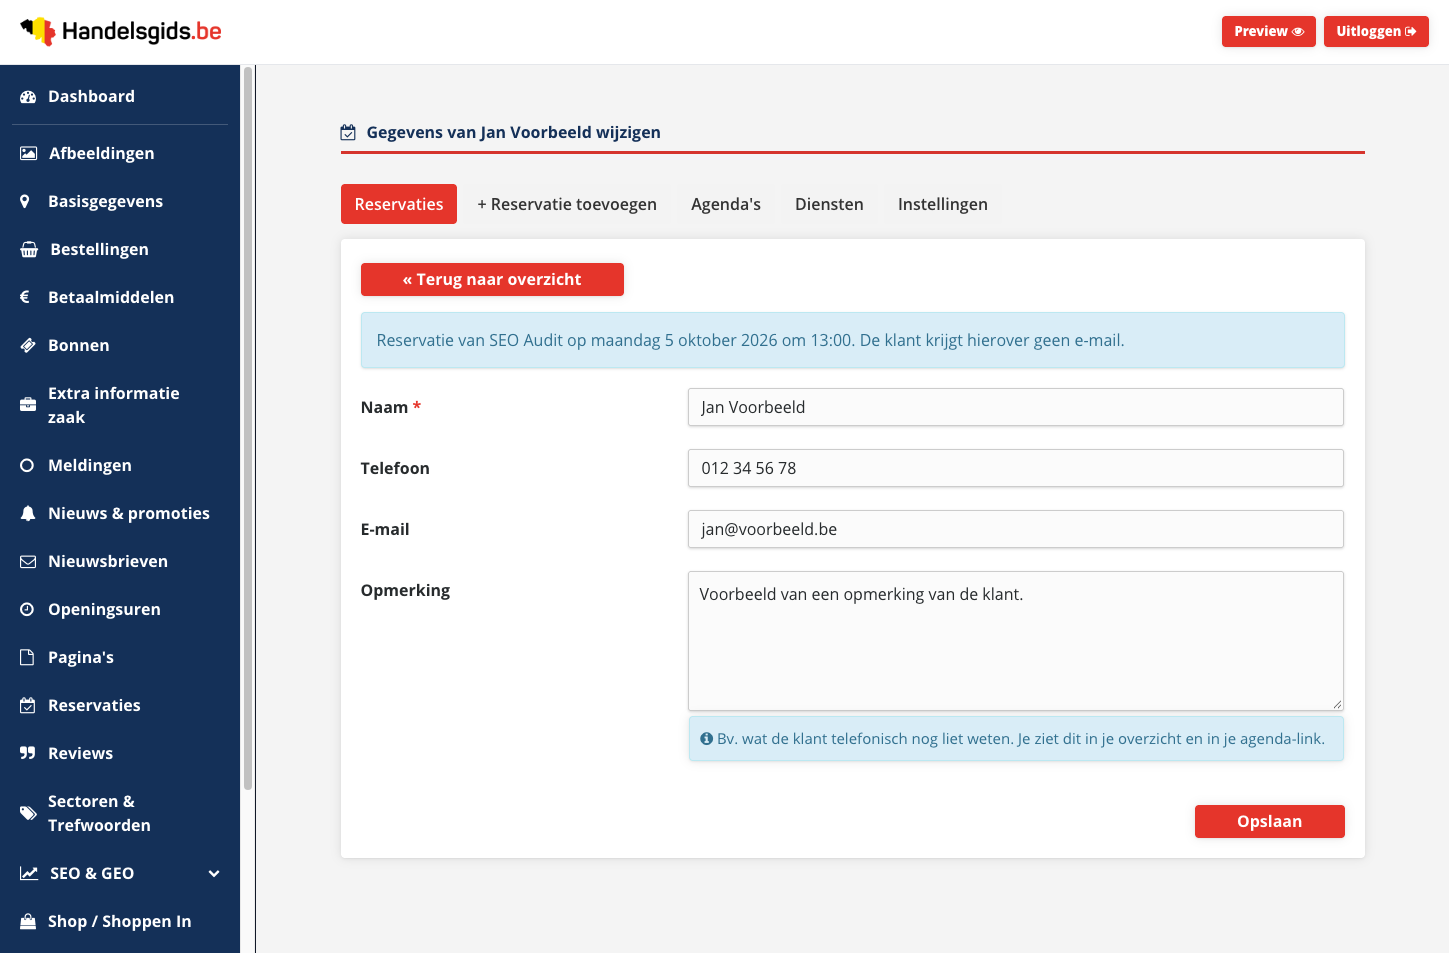The image size is (1449, 953).
Task: Click the Shop / Shoppen In bag icon
Action: tap(28, 921)
